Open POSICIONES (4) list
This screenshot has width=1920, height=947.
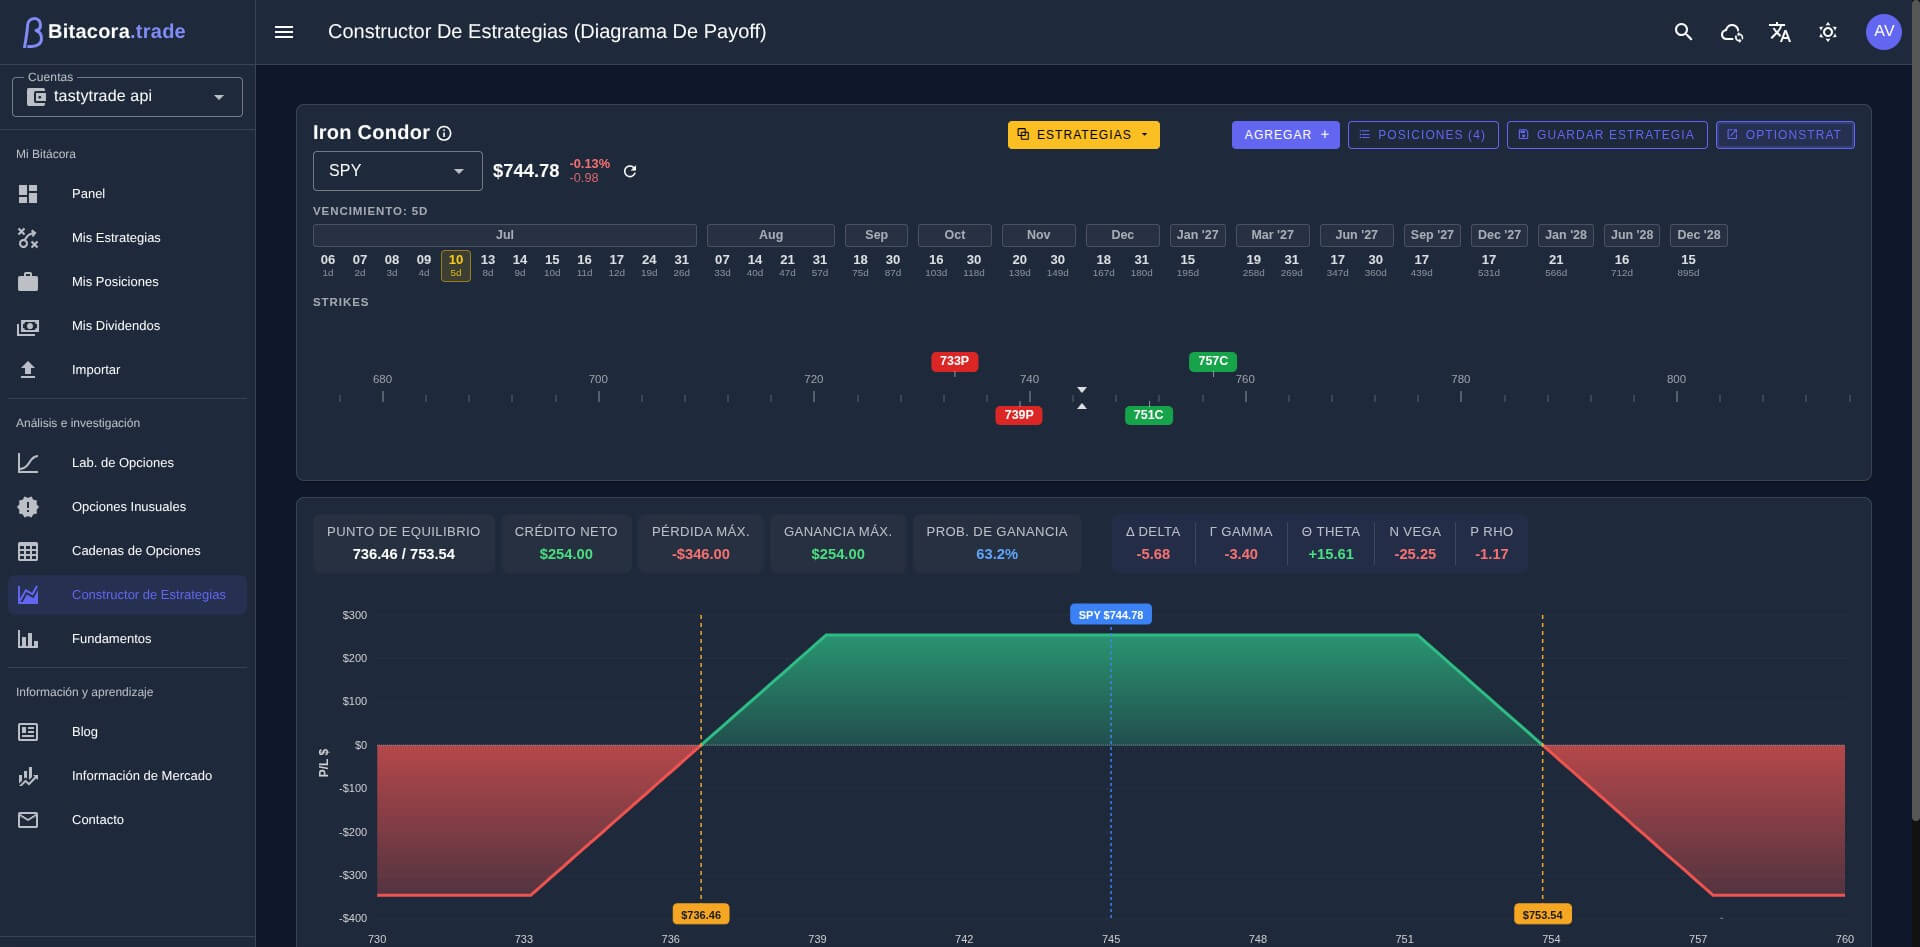coord(1423,135)
